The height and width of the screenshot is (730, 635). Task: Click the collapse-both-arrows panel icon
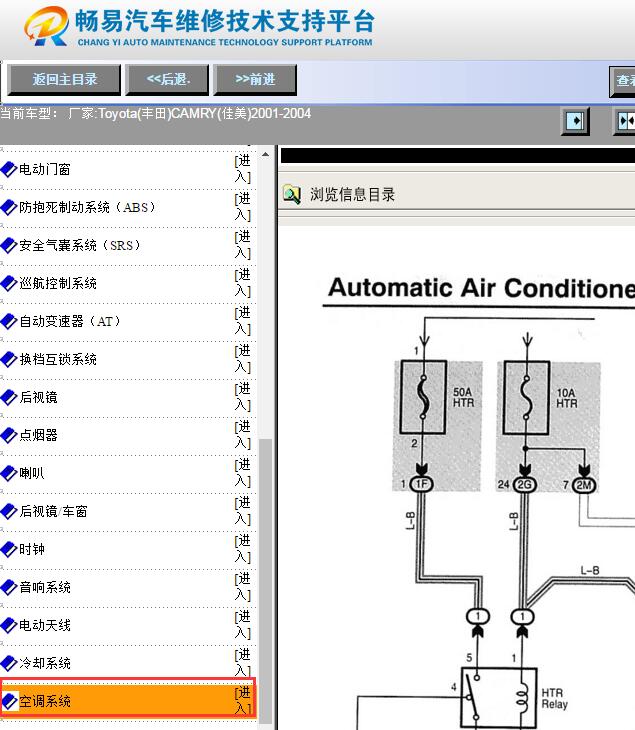625,121
